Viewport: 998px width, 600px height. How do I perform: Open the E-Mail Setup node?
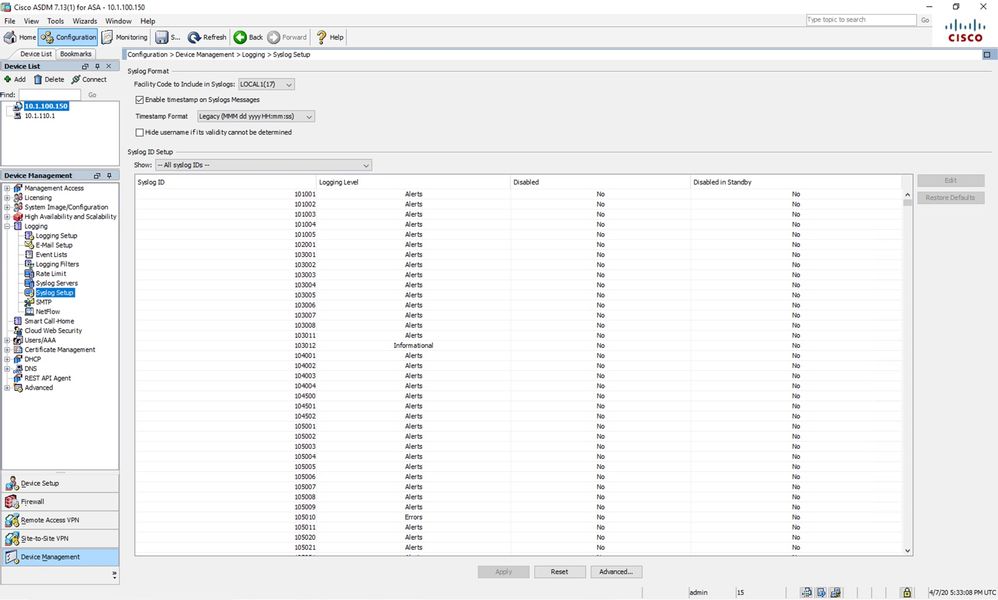[54, 245]
